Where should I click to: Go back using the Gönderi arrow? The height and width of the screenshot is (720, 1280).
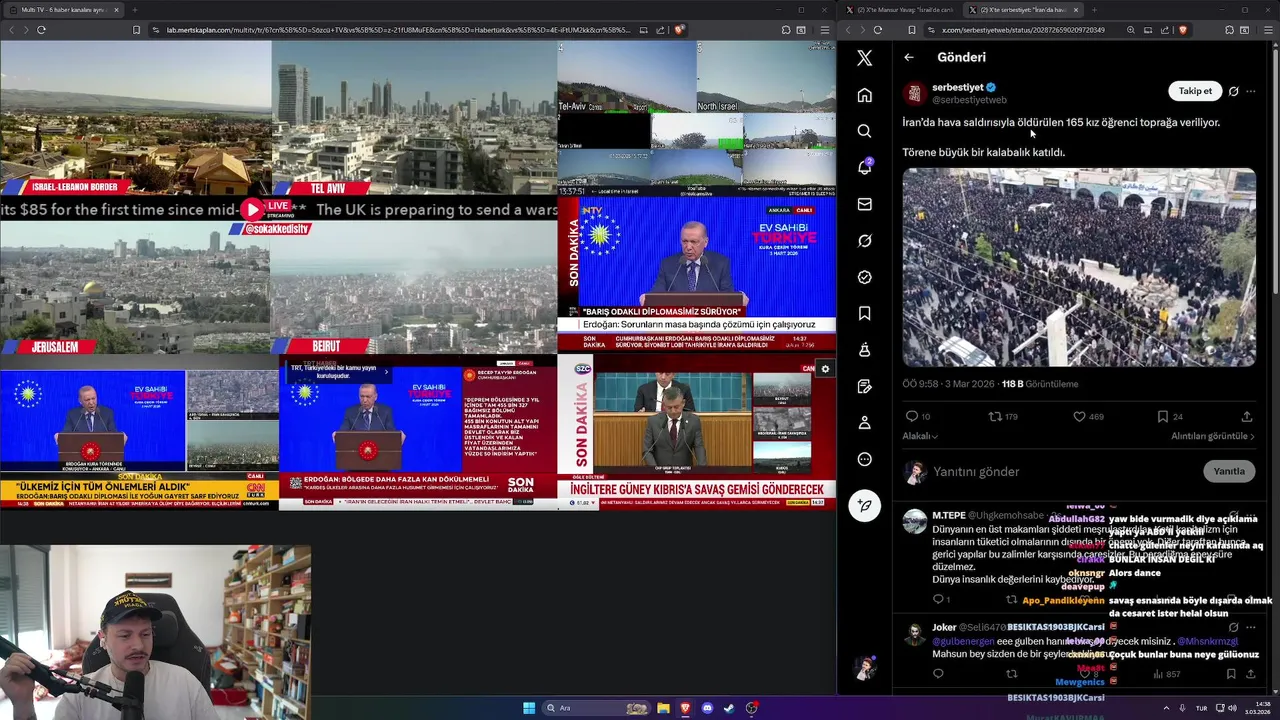coord(909,57)
